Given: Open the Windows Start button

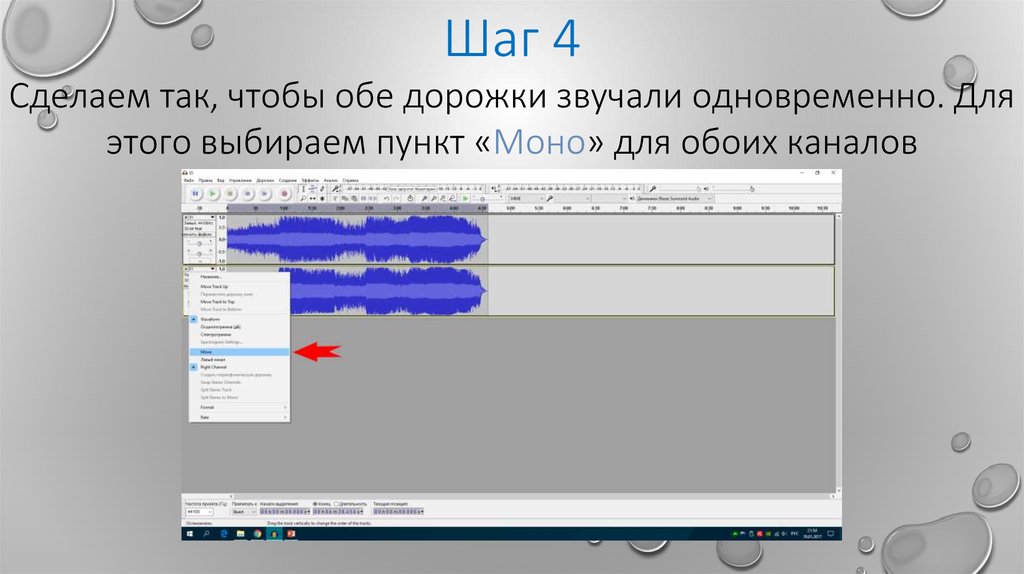Looking at the screenshot, I should [x=190, y=534].
